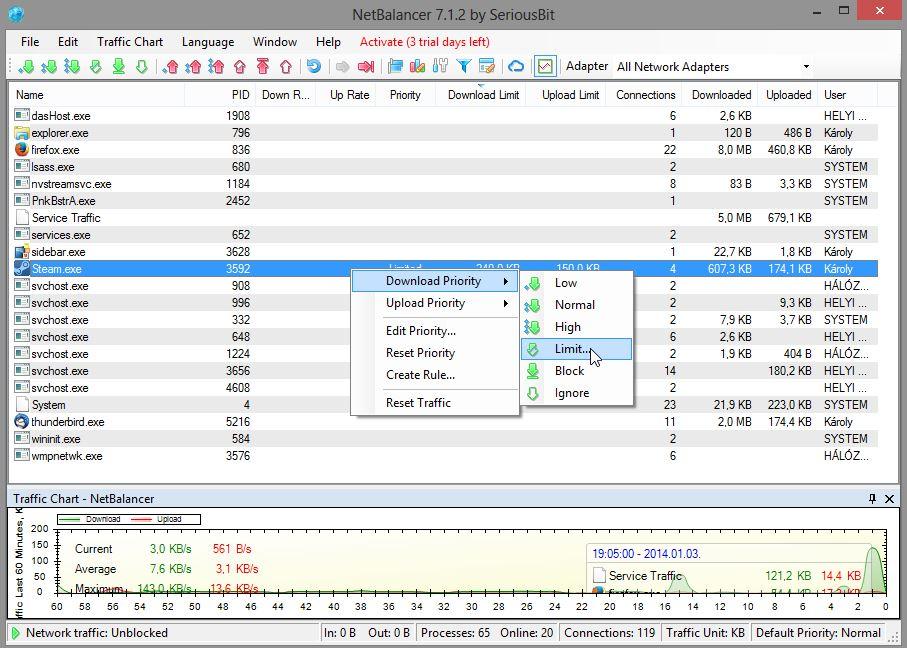Click the blue cloud toolbar icon
The height and width of the screenshot is (648, 907).
click(x=516, y=67)
